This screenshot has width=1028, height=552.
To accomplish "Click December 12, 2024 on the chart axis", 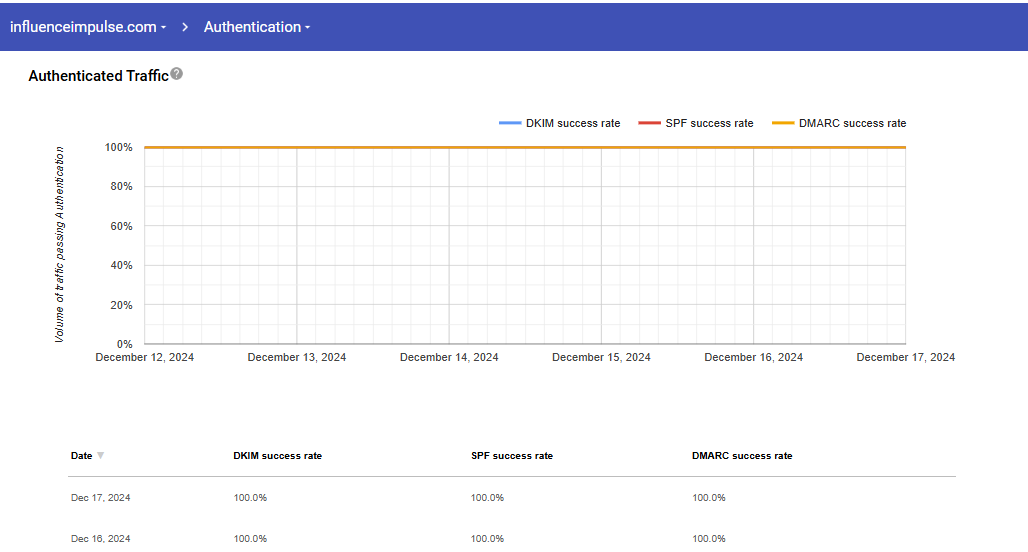I will [145, 358].
